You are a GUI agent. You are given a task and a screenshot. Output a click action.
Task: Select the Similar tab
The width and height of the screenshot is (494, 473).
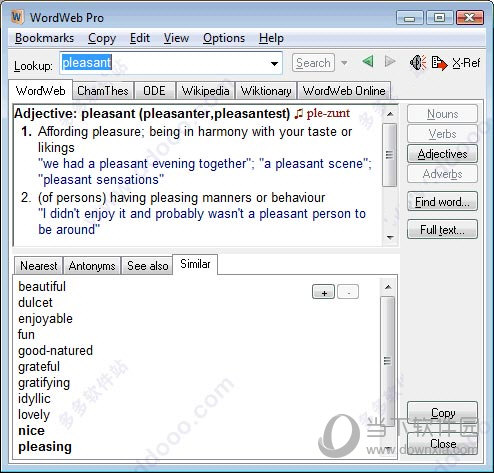click(195, 264)
